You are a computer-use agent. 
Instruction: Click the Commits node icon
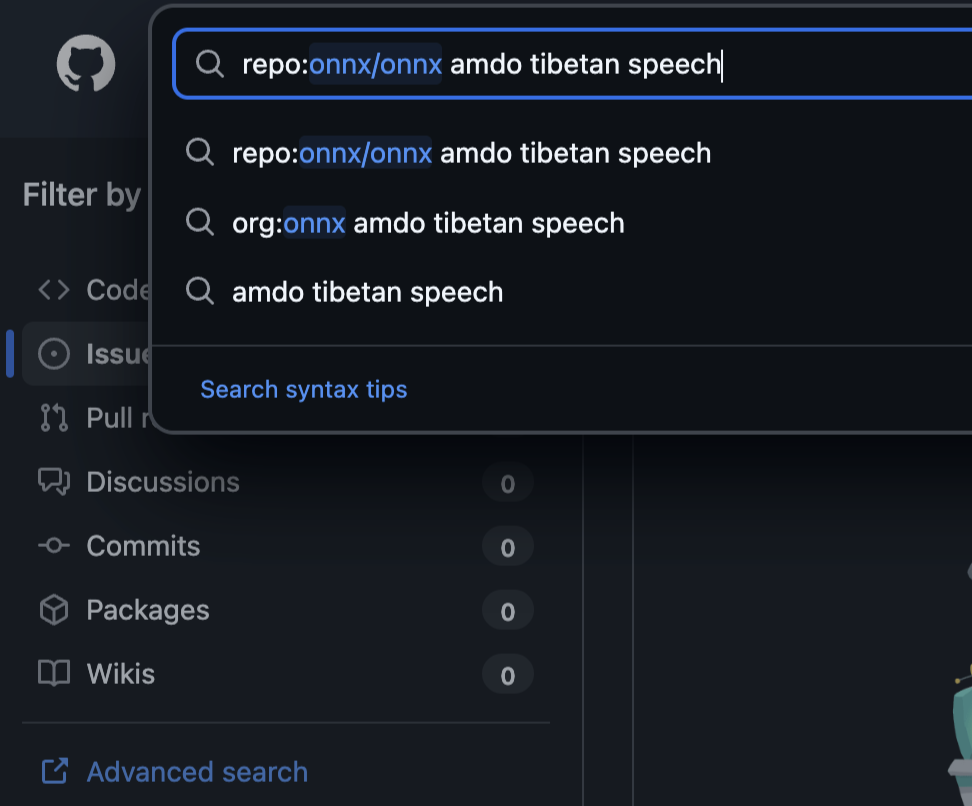(x=54, y=546)
